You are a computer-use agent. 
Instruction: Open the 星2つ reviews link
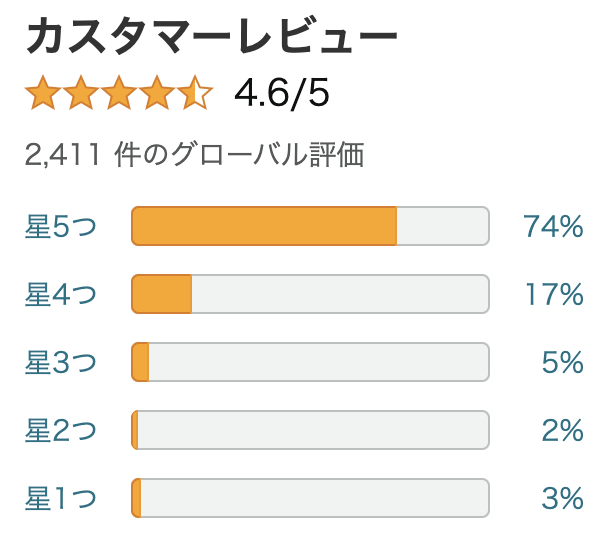pyautogui.click(x=61, y=430)
